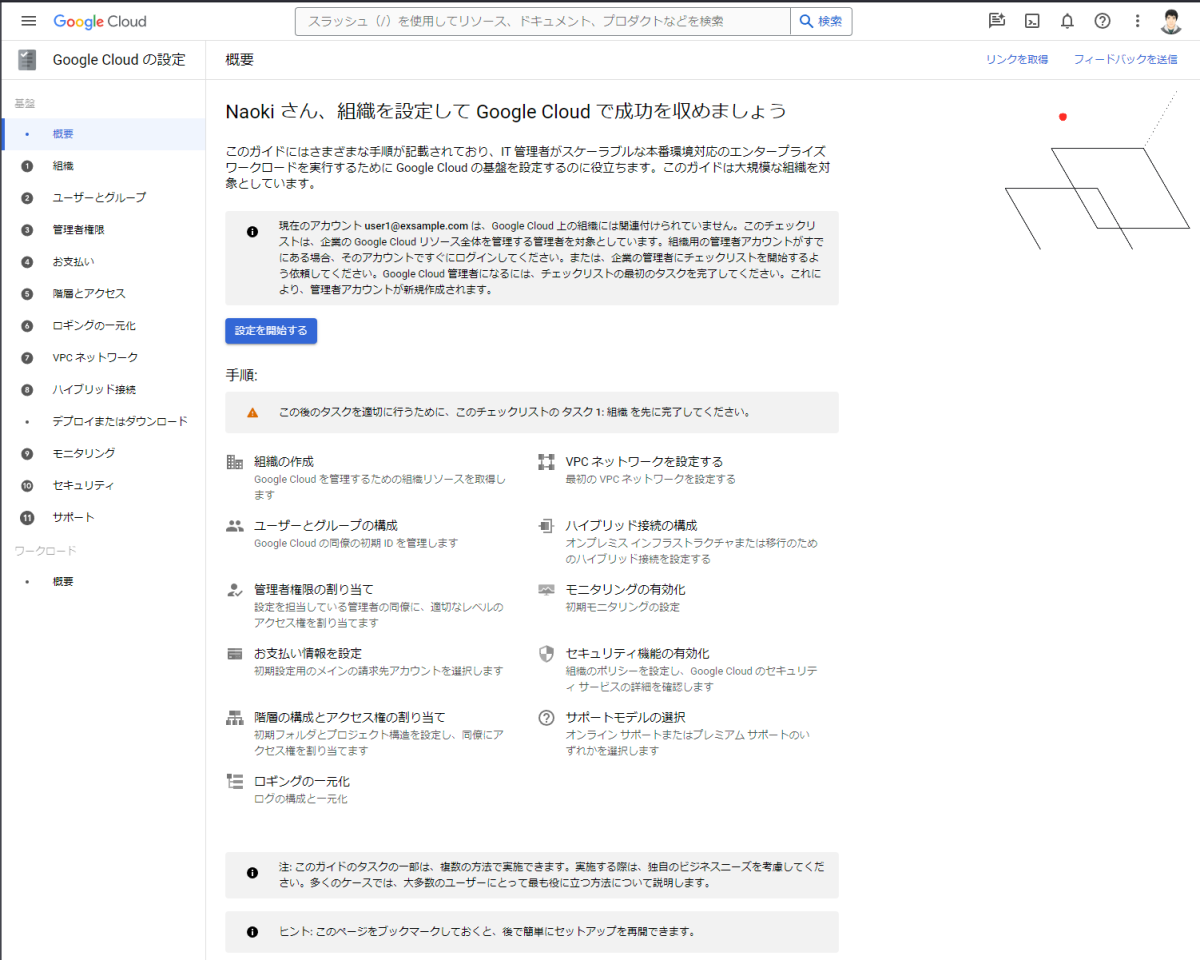The width and height of the screenshot is (1200, 960).
Task: Select 概要 under ワークロード in sidebar
Action: 103,582
